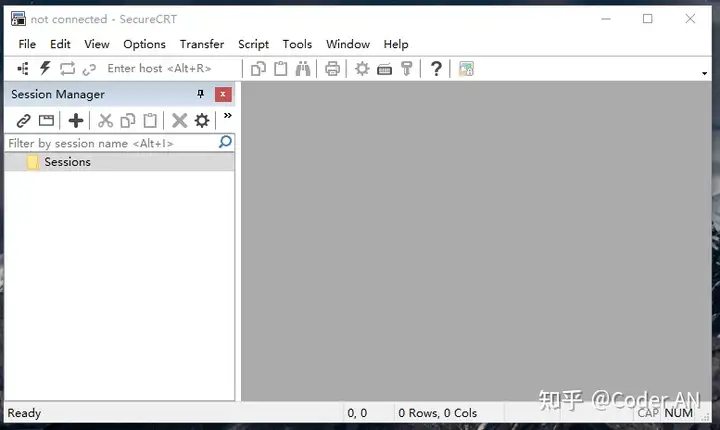Close the Session Manager panel

223,95
